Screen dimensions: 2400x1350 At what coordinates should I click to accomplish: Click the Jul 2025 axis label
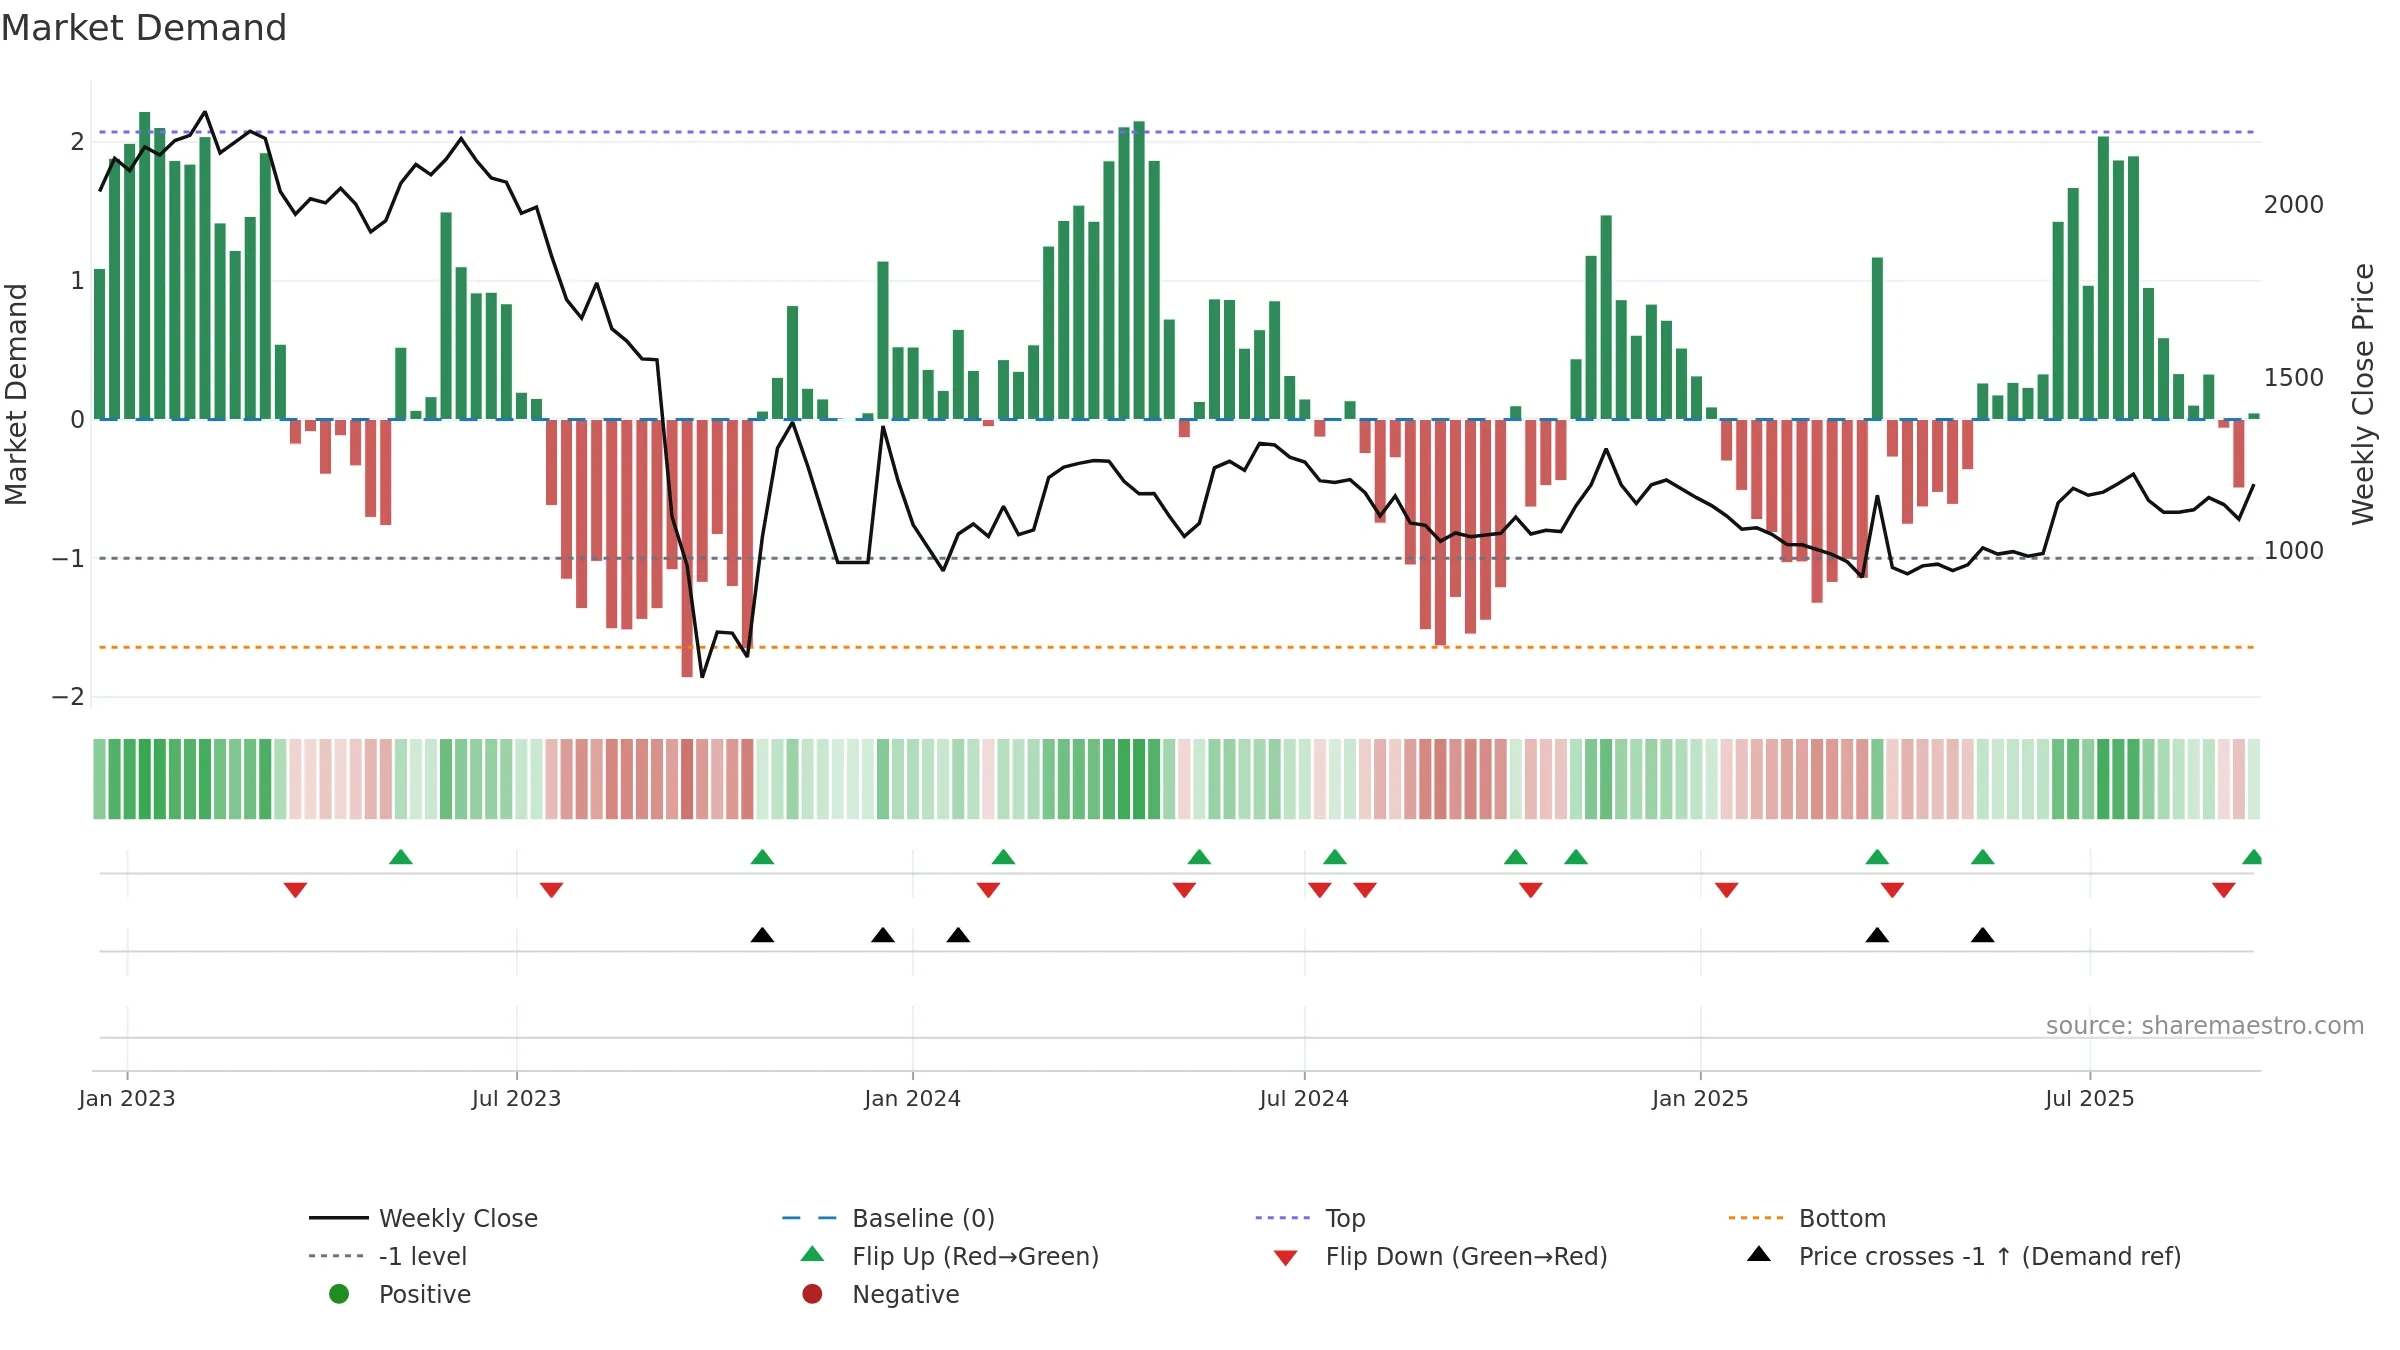click(x=2090, y=1099)
